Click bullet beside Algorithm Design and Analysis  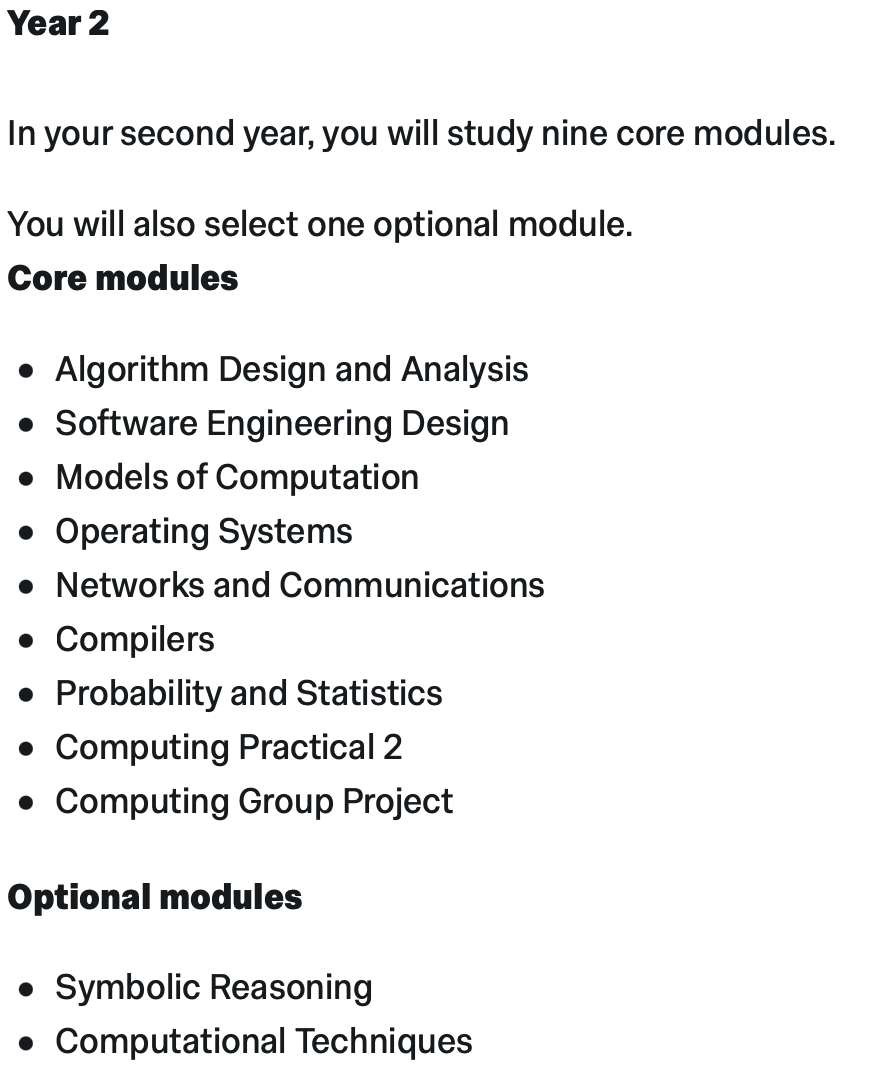point(27,371)
